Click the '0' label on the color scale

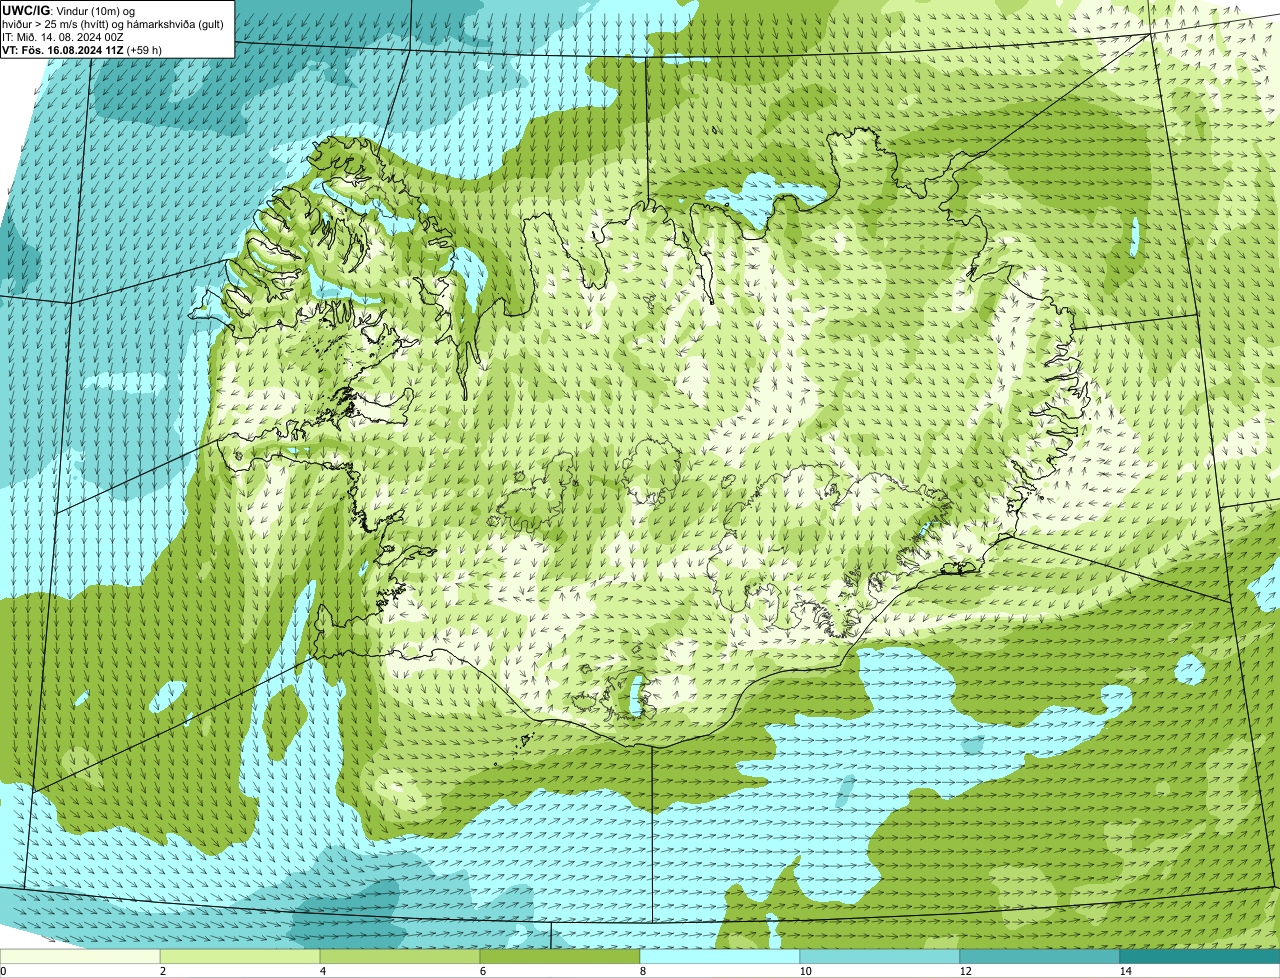point(3,971)
